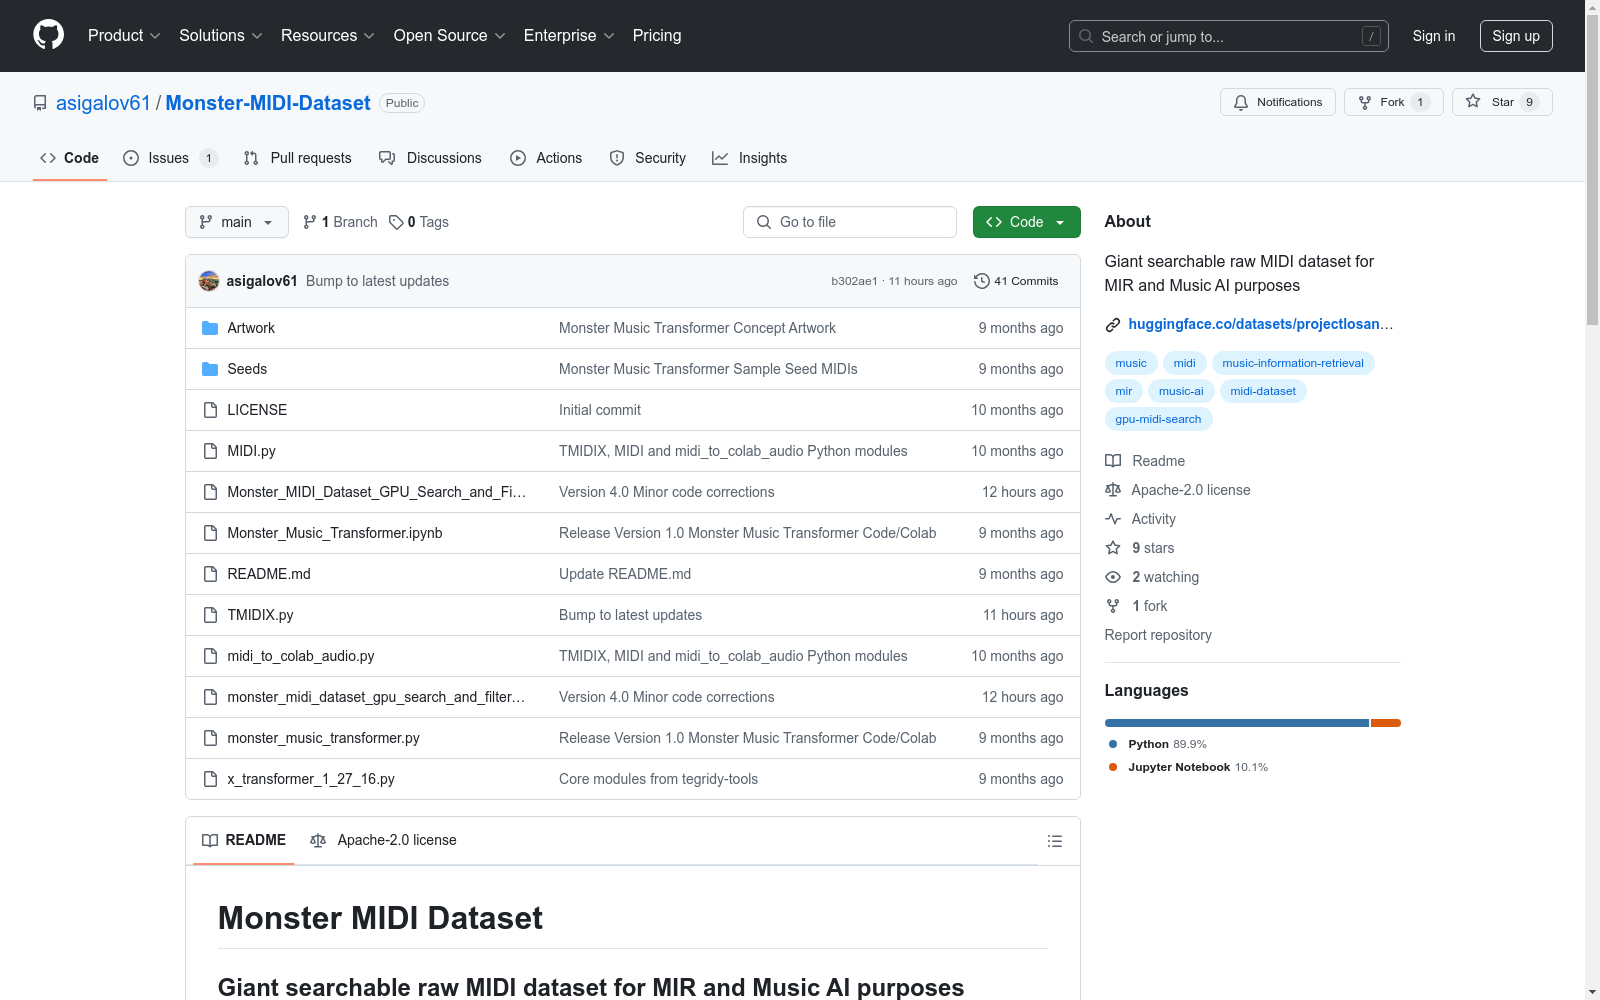Click the Seeds folder icon

point(210,369)
